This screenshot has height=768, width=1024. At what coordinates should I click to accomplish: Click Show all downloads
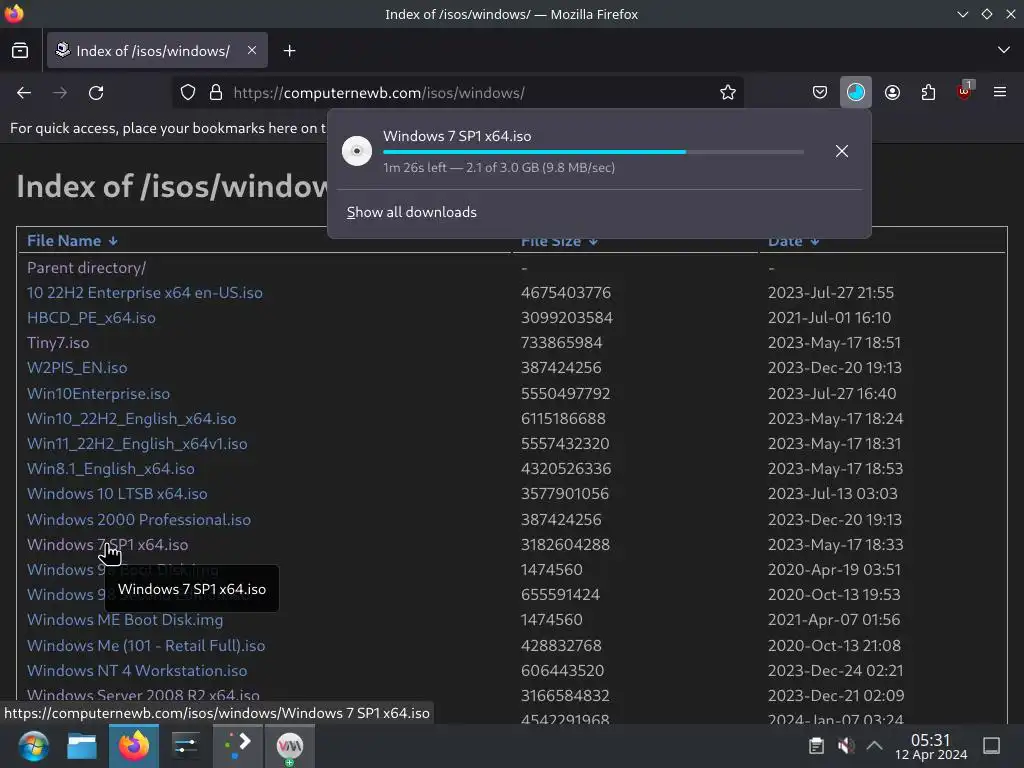[x=411, y=212]
